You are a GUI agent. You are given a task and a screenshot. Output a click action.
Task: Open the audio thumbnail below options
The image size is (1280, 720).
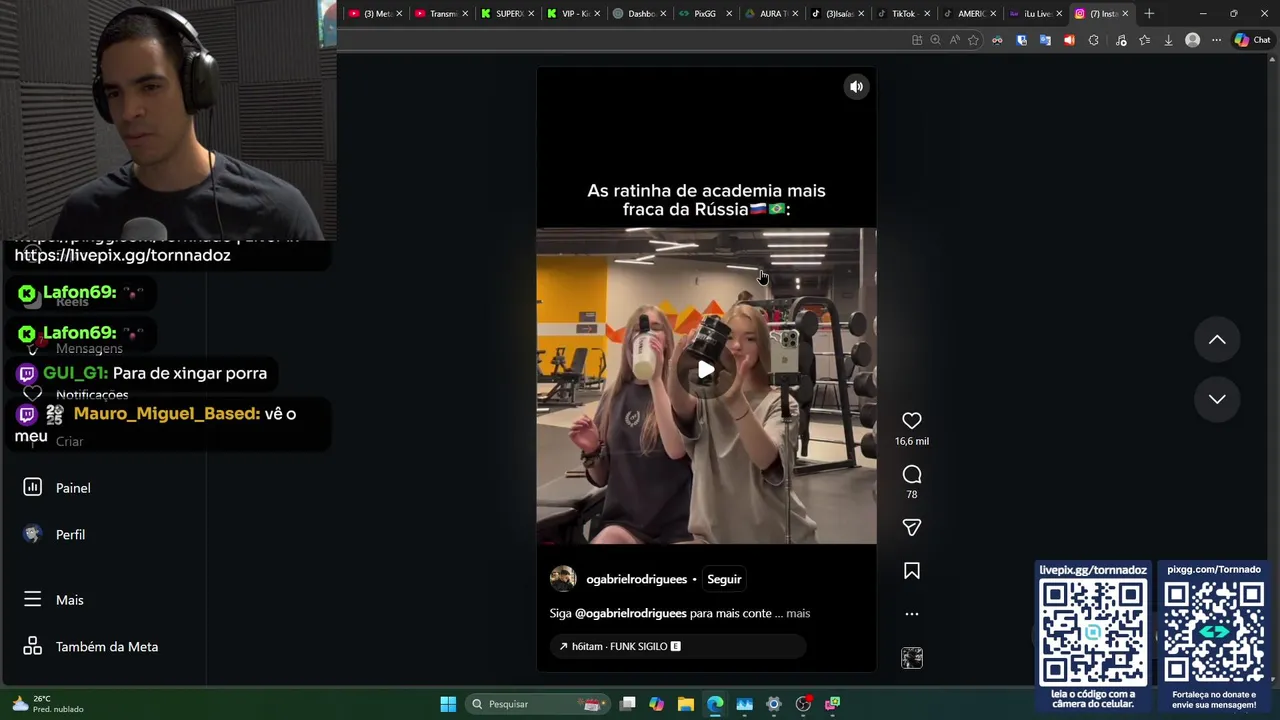point(911,658)
